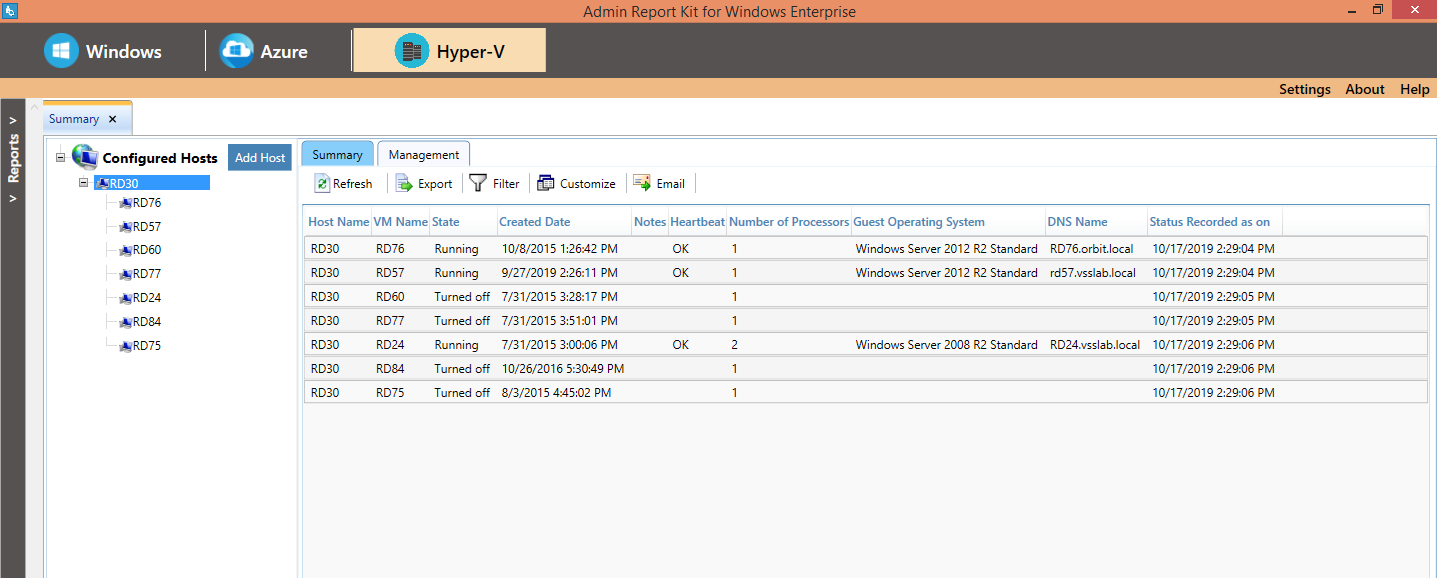Click the Add Host button
Screen dimensions: 1437x578
(260, 157)
